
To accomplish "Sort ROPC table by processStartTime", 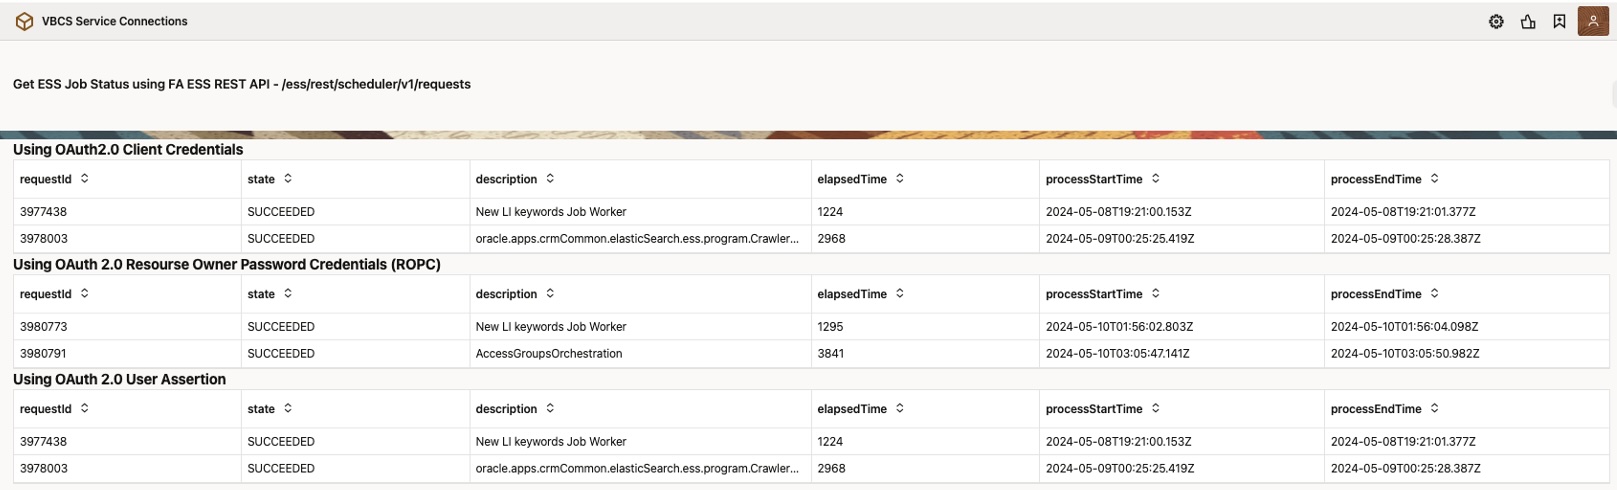I will coord(1156,294).
